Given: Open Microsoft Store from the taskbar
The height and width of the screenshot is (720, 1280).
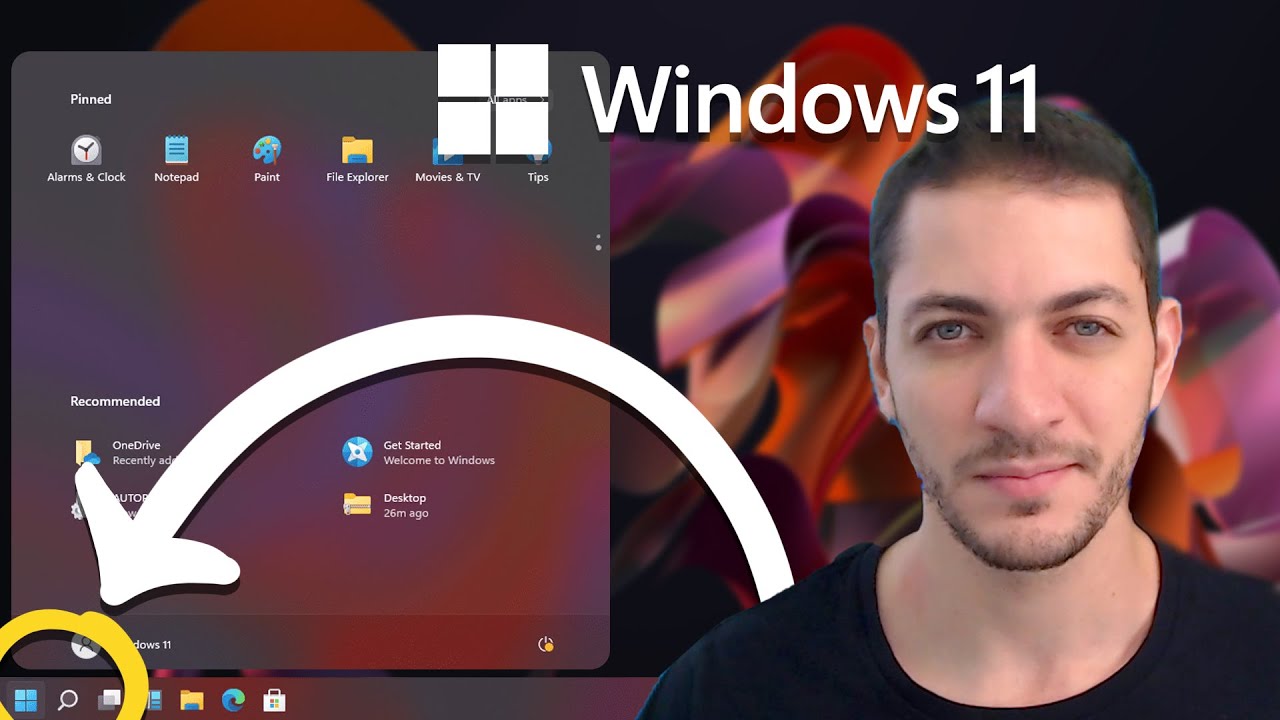Looking at the screenshot, I should 274,700.
